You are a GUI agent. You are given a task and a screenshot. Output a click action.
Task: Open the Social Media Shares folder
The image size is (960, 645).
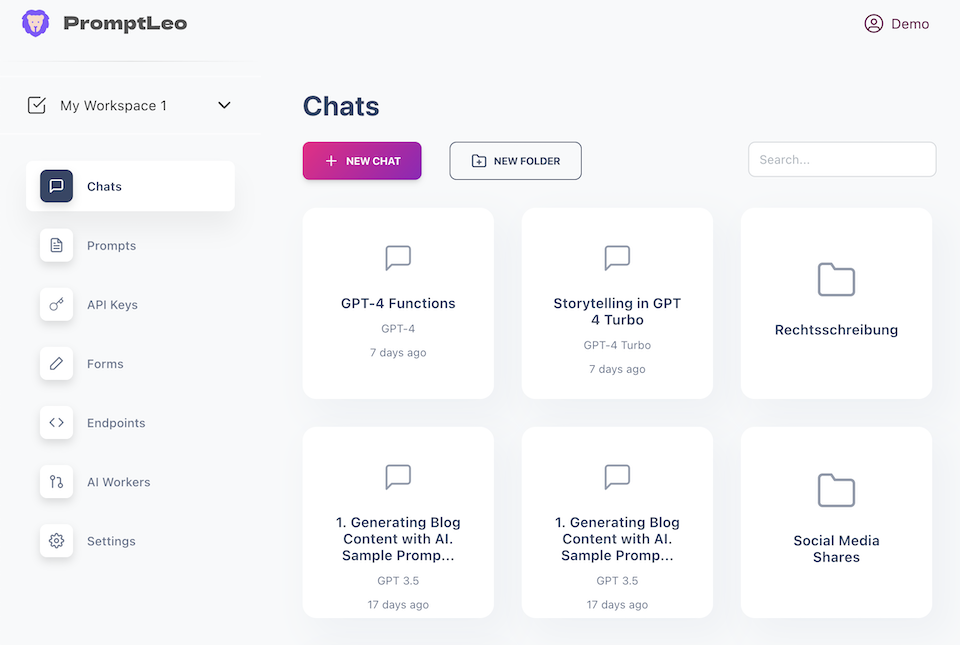(836, 522)
